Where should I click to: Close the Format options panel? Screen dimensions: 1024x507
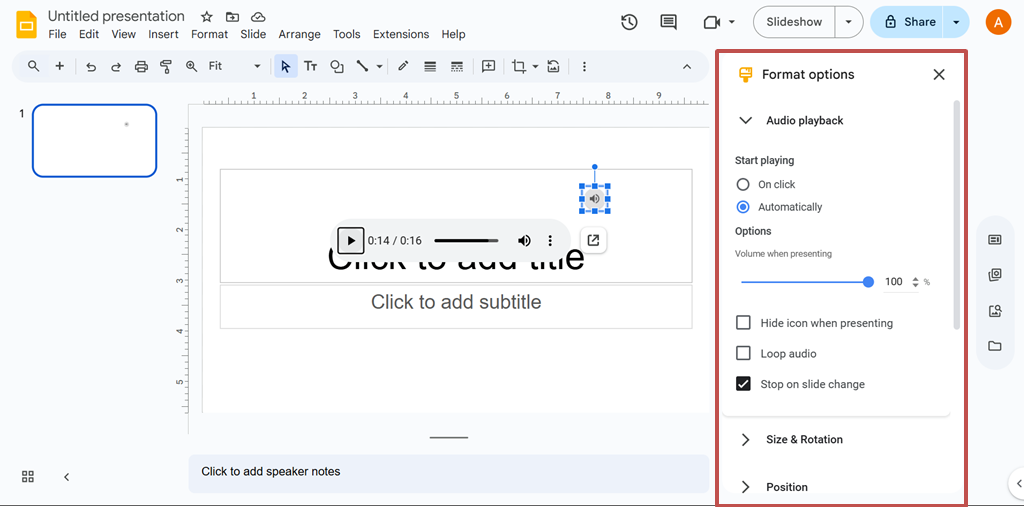(x=938, y=74)
